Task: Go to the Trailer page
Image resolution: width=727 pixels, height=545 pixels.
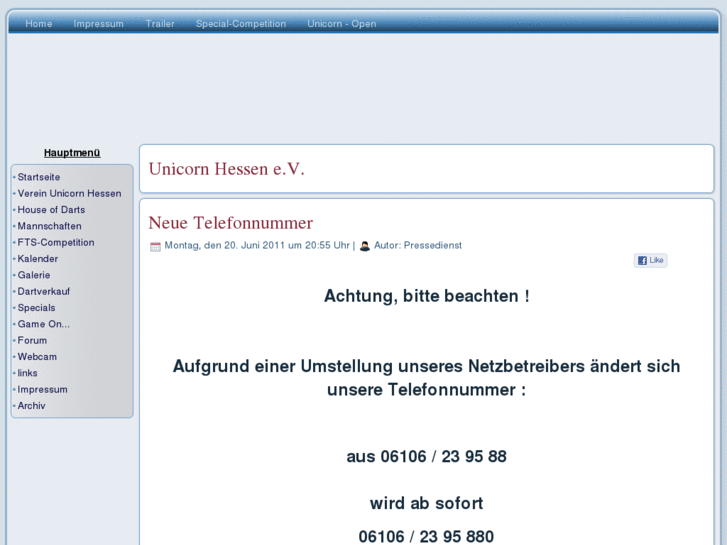Action: tap(160, 24)
